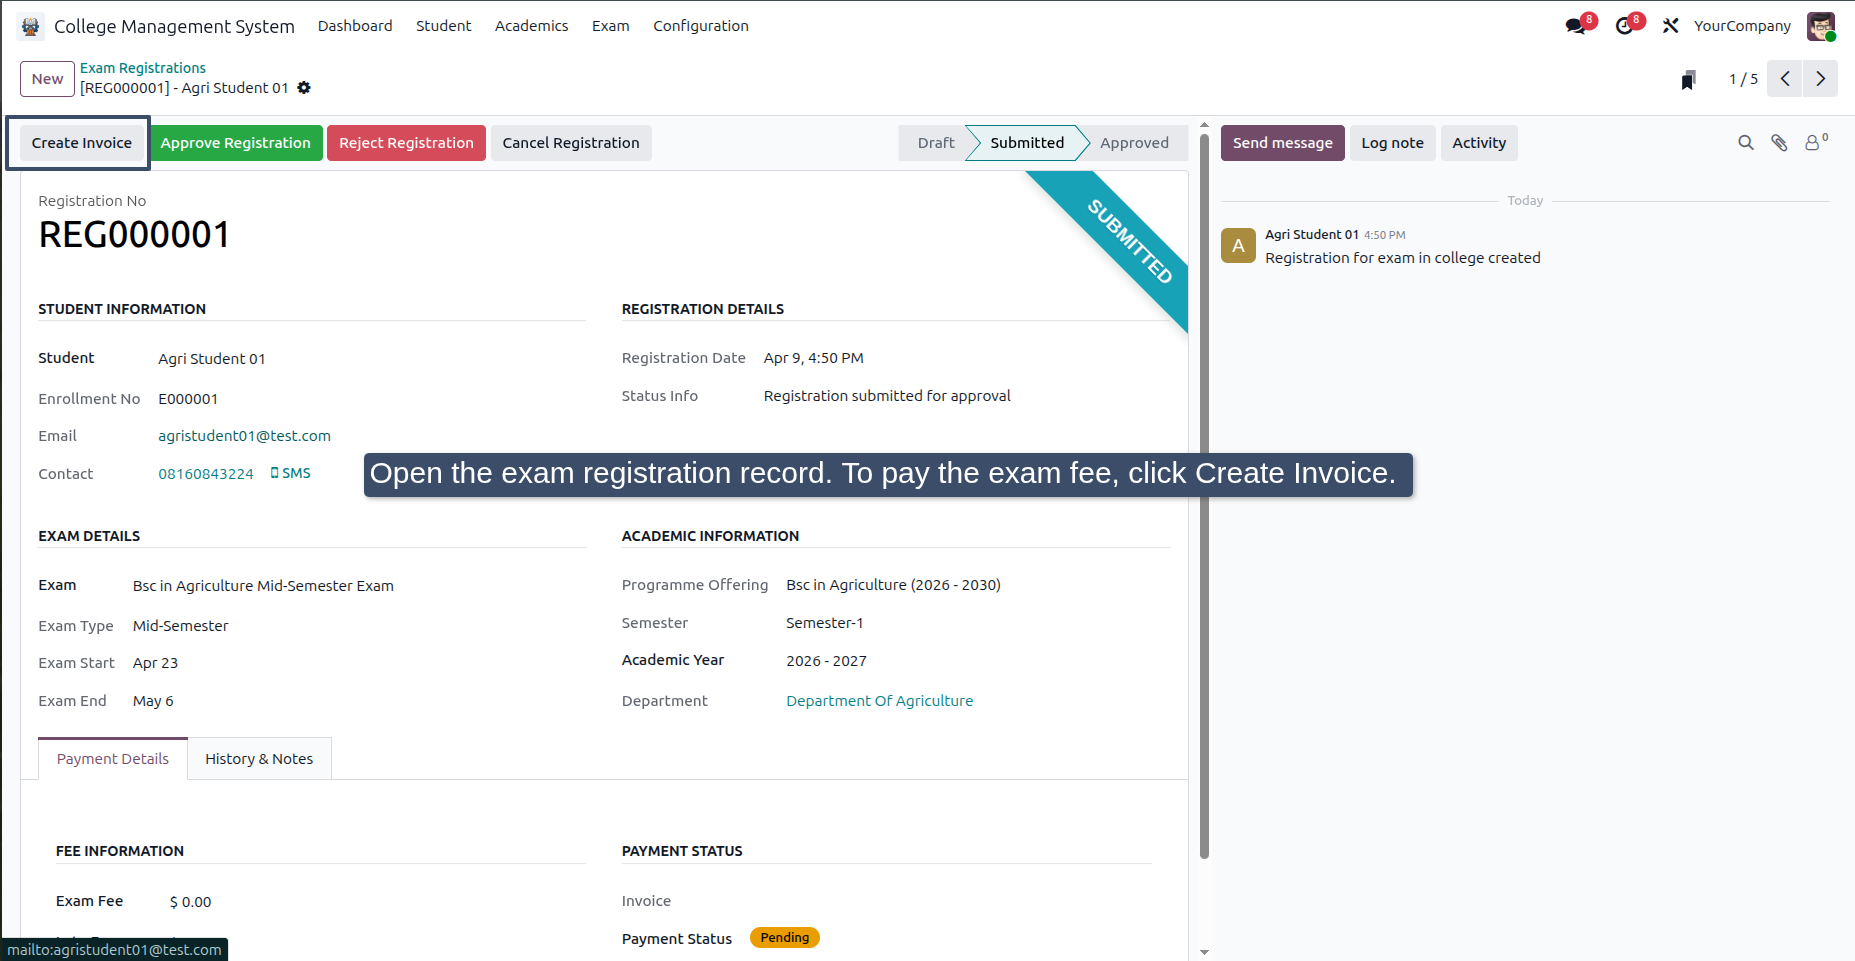The width and height of the screenshot is (1855, 961).
Task: Click the Log note button
Action: (1392, 143)
